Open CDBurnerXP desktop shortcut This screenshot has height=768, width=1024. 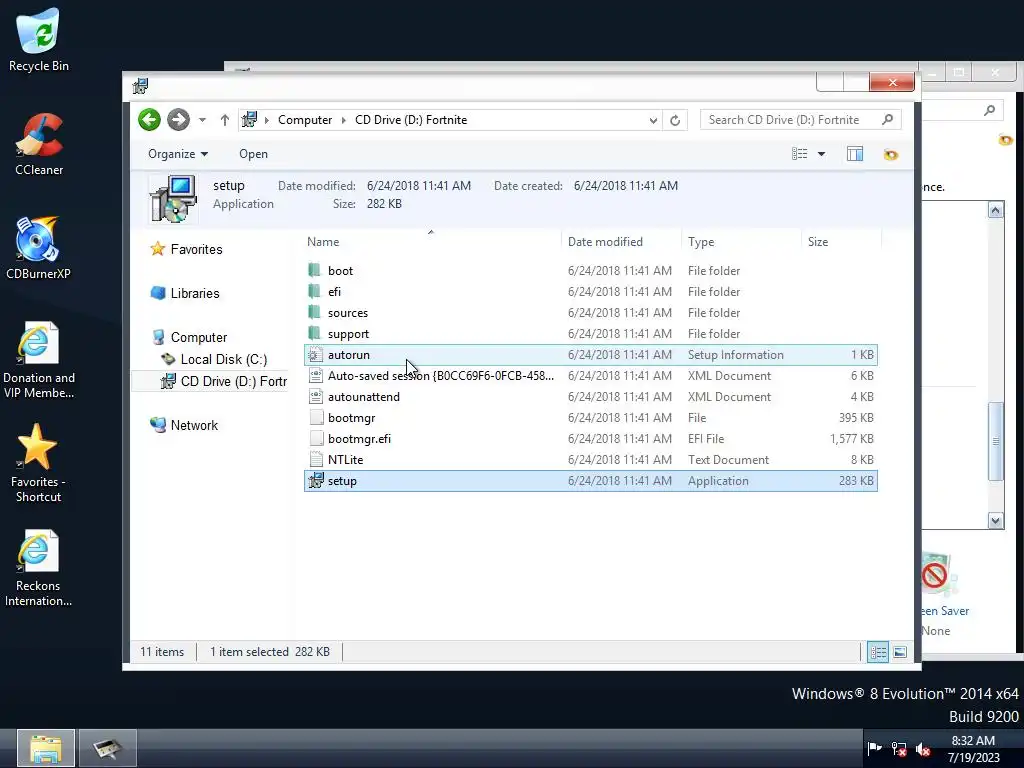pos(38,248)
